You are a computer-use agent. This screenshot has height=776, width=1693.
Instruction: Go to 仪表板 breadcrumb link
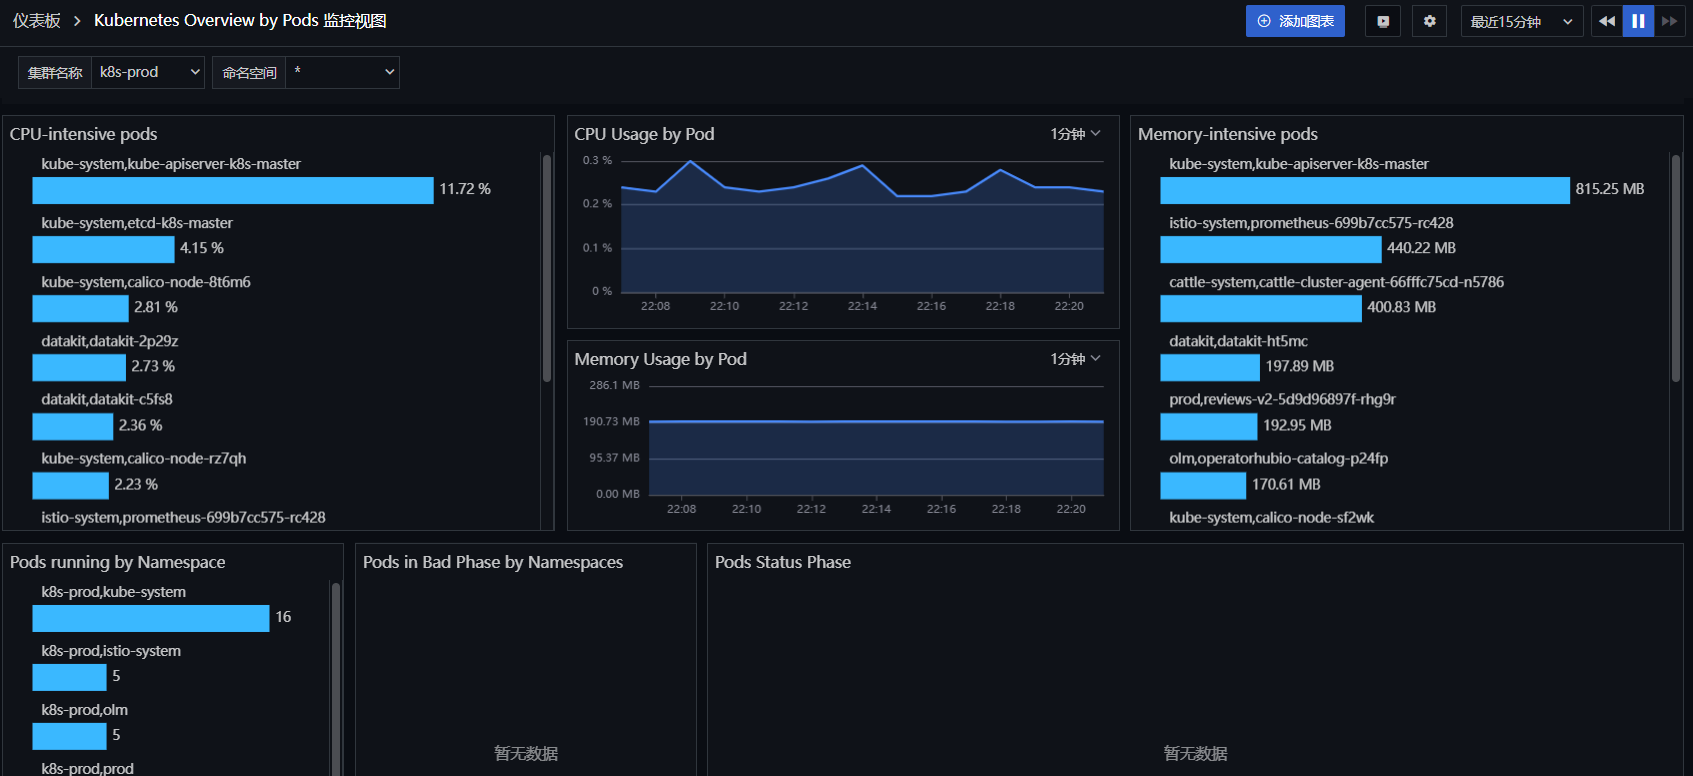(37, 21)
